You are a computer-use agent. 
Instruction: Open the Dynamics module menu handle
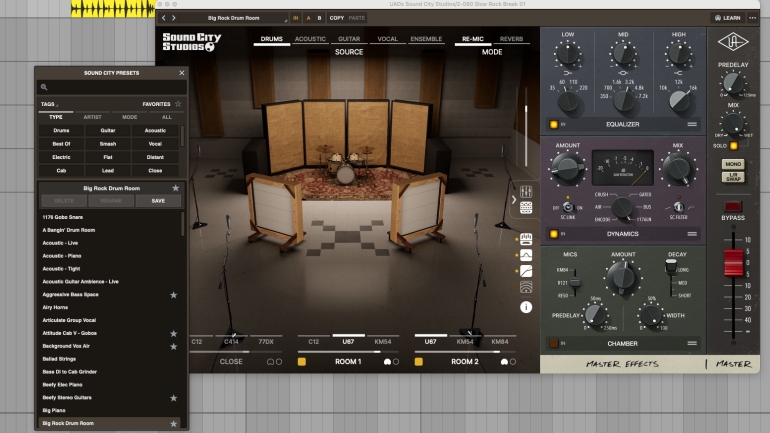click(x=692, y=234)
